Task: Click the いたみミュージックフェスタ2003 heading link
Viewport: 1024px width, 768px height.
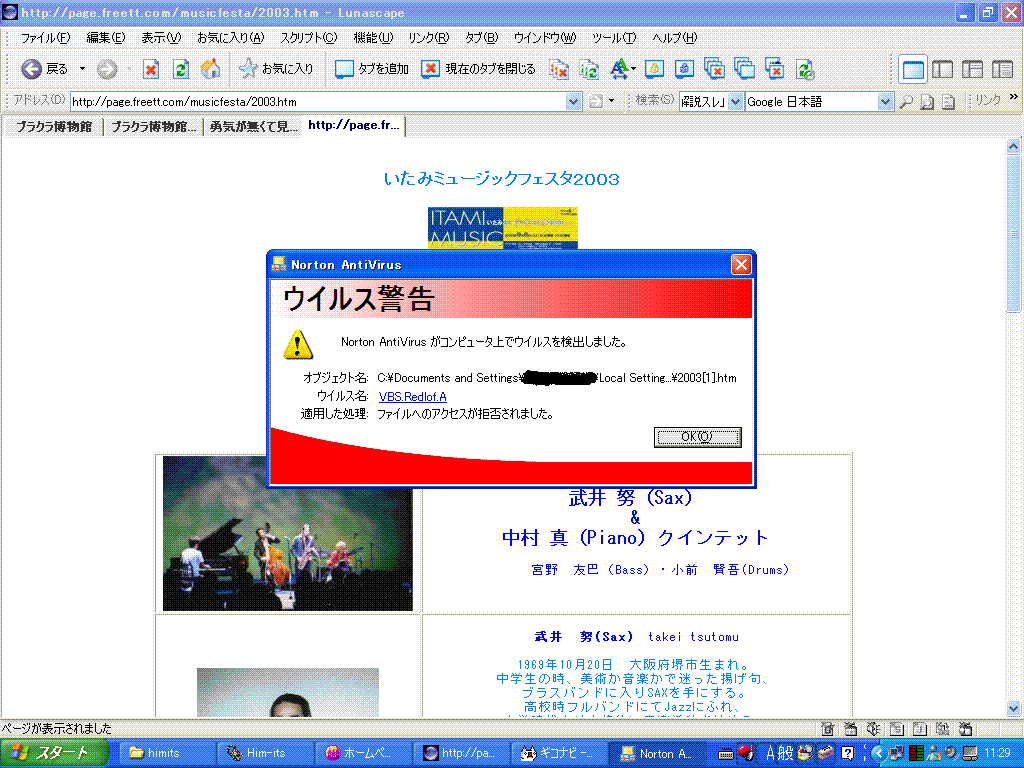Action: coord(502,179)
